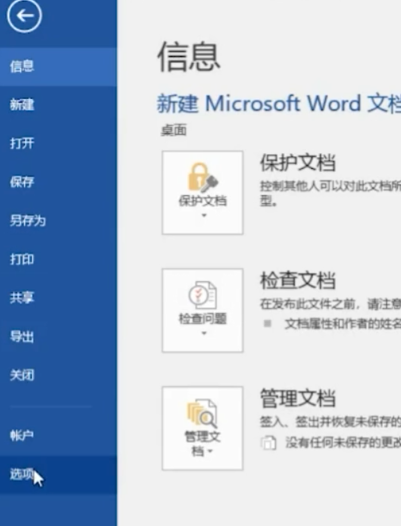Click the 桌面 location text

coord(173,130)
